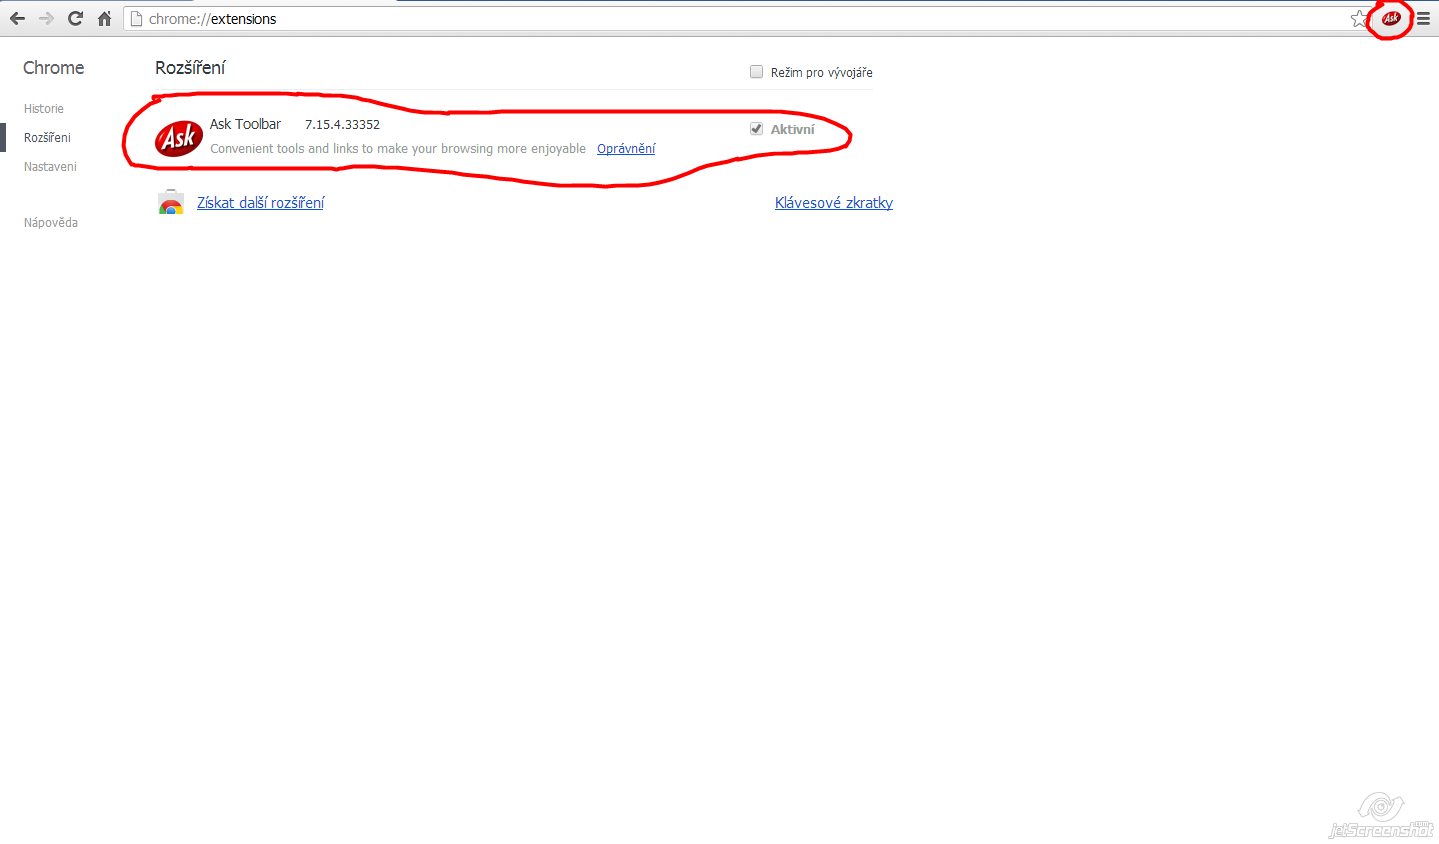The image size is (1439, 844).
Task: Click the forward navigation arrow
Action: [46, 18]
